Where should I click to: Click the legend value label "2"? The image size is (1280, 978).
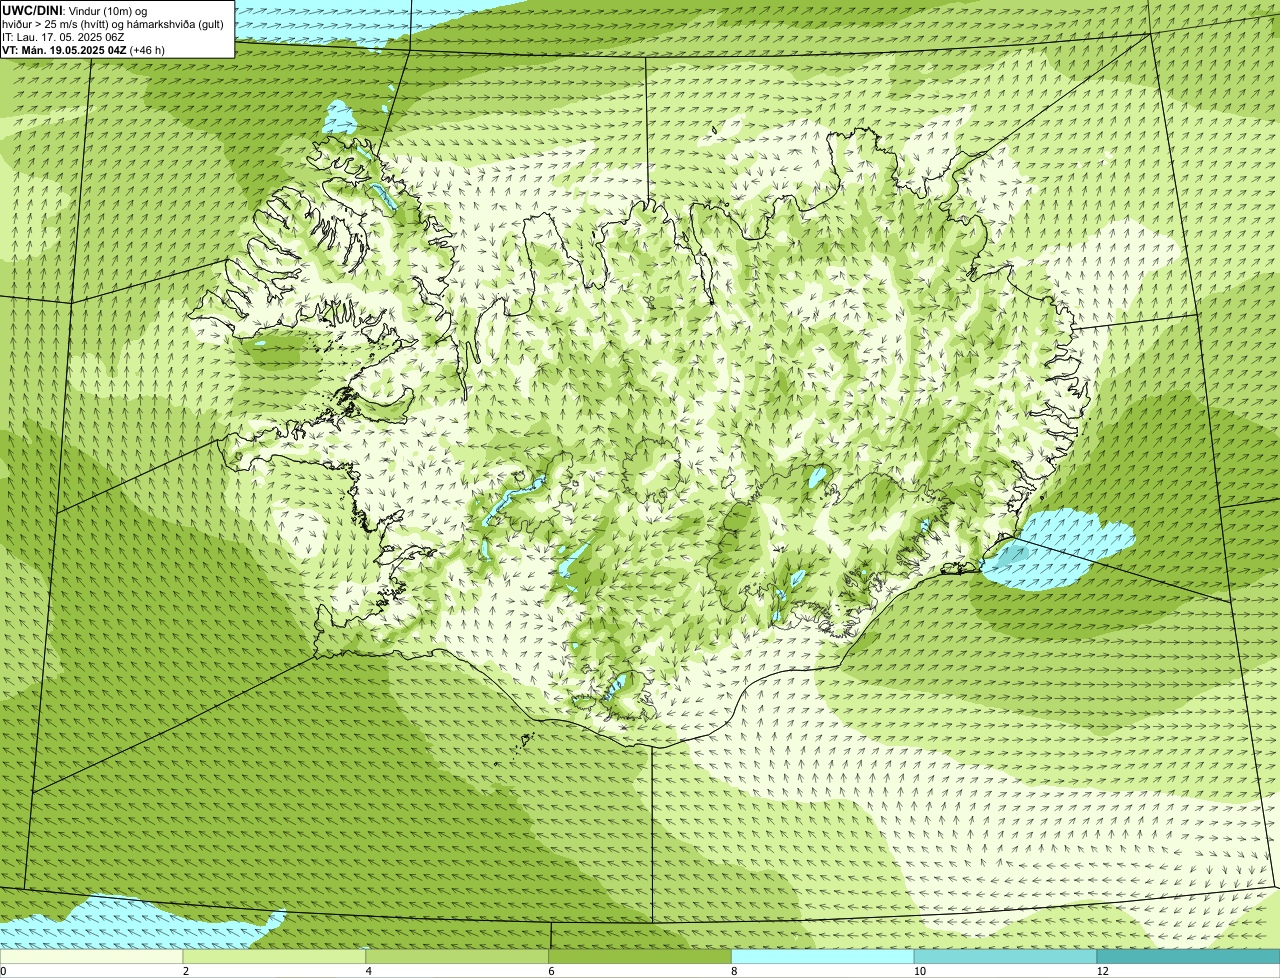click(x=186, y=971)
